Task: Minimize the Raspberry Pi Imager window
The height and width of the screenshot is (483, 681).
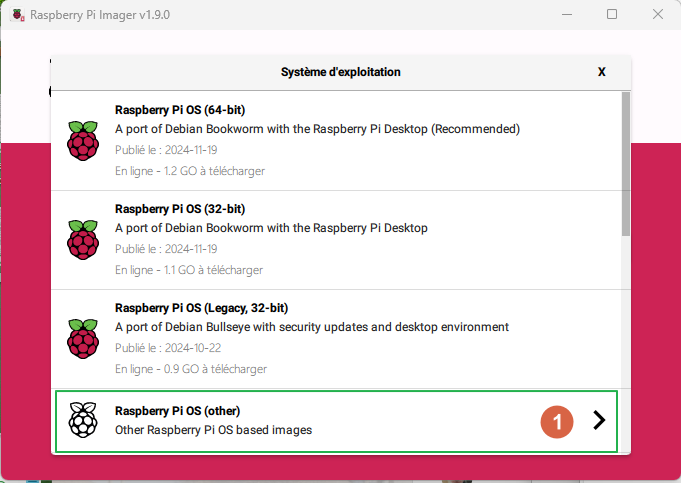Action: (565, 15)
